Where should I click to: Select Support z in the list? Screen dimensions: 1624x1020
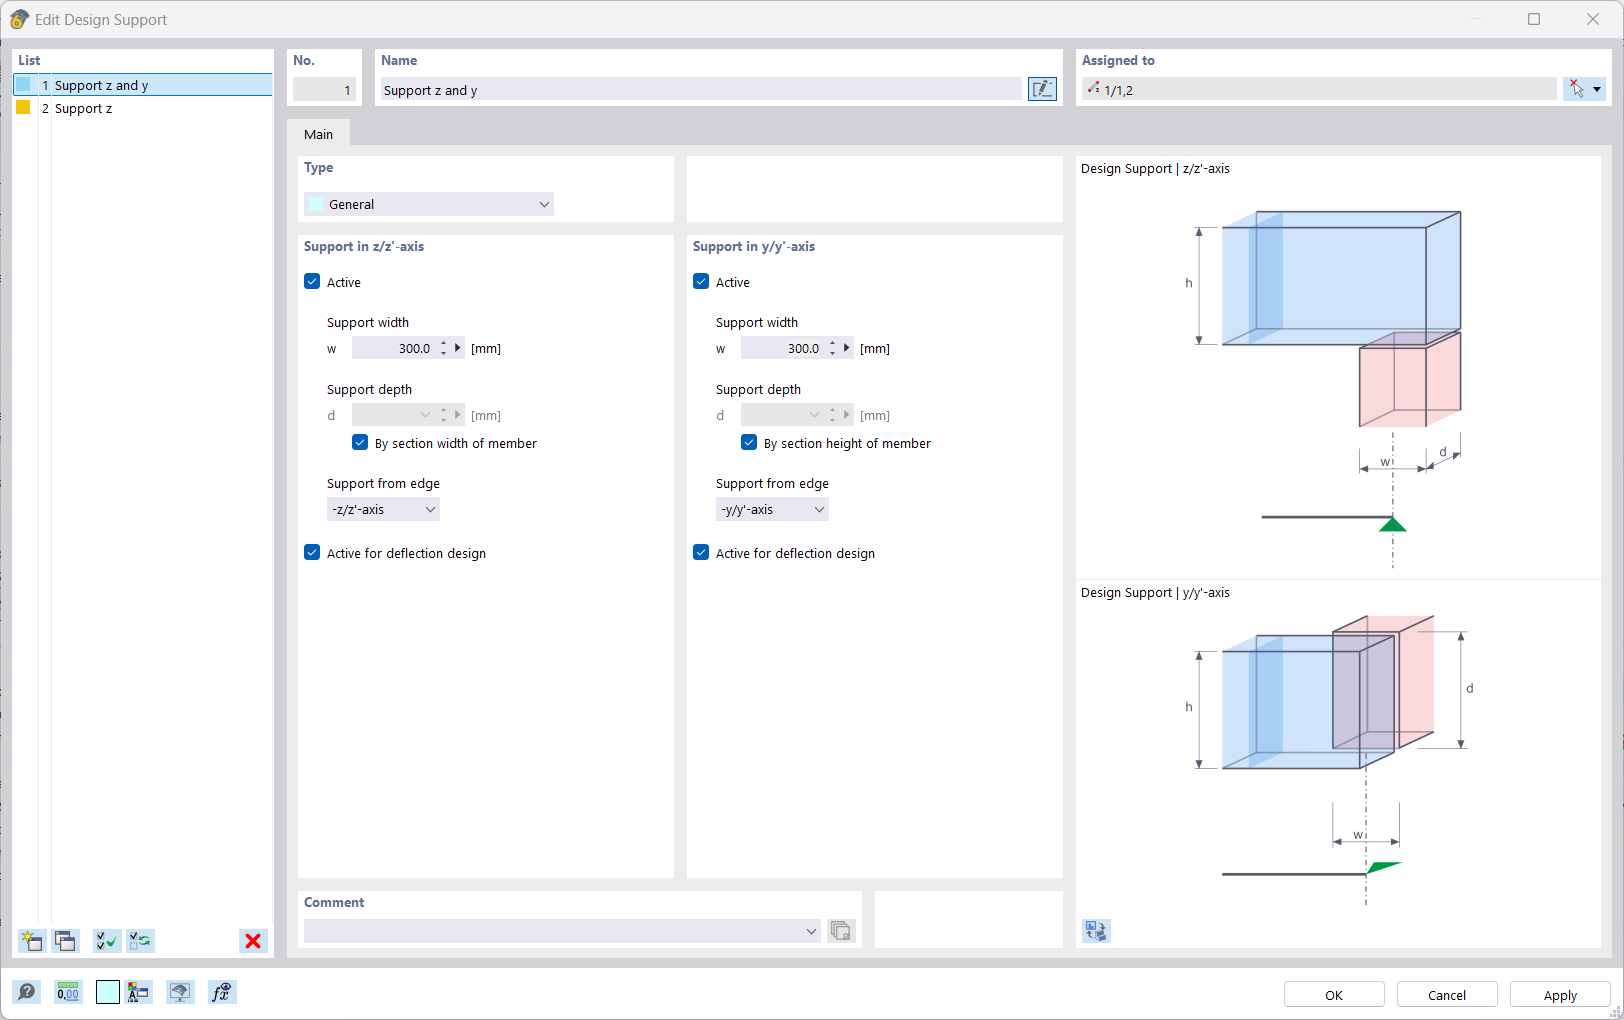point(83,108)
